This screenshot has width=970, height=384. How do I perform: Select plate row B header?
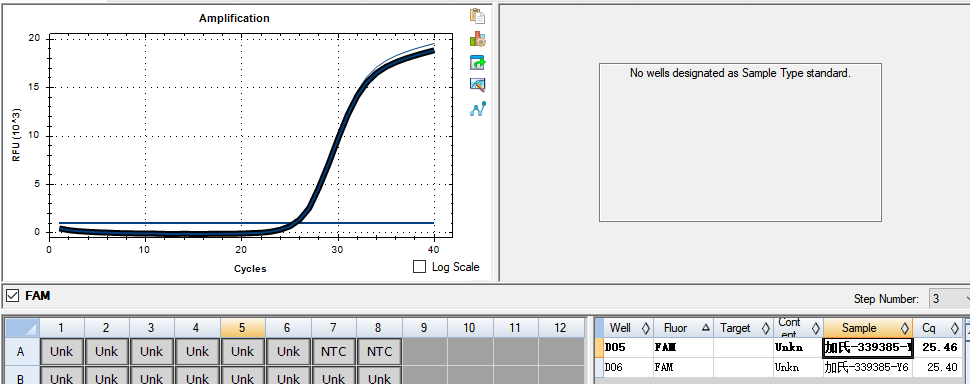pyautogui.click(x=22, y=375)
